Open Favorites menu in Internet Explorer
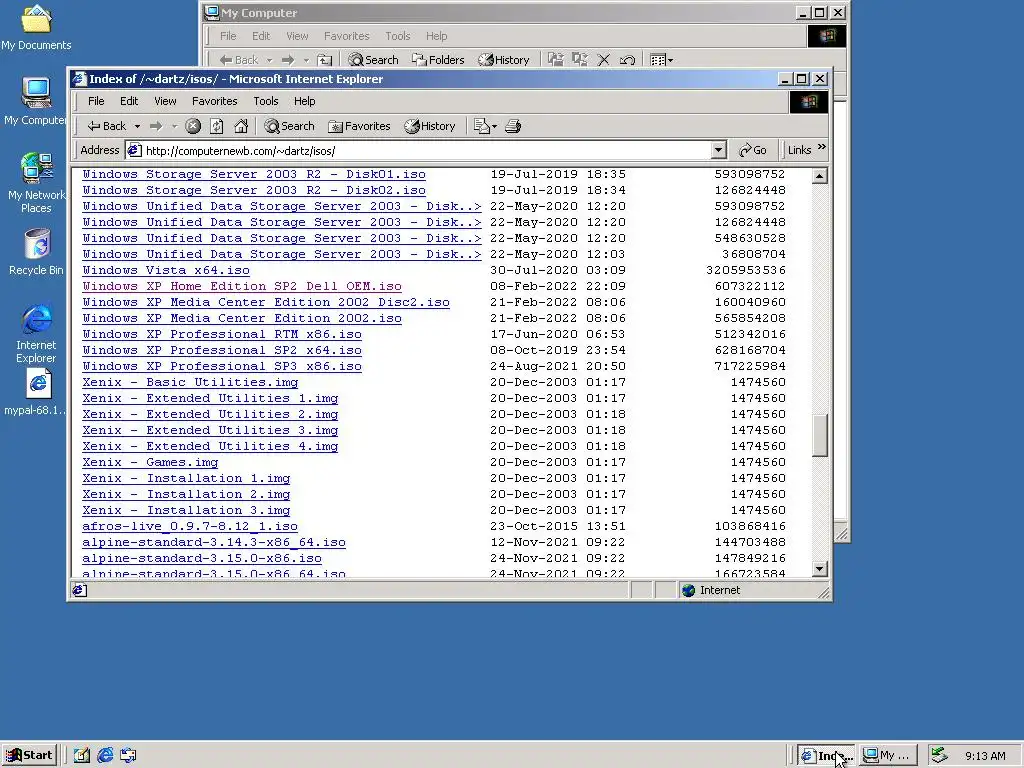Image resolution: width=1024 pixels, height=768 pixels. click(214, 101)
